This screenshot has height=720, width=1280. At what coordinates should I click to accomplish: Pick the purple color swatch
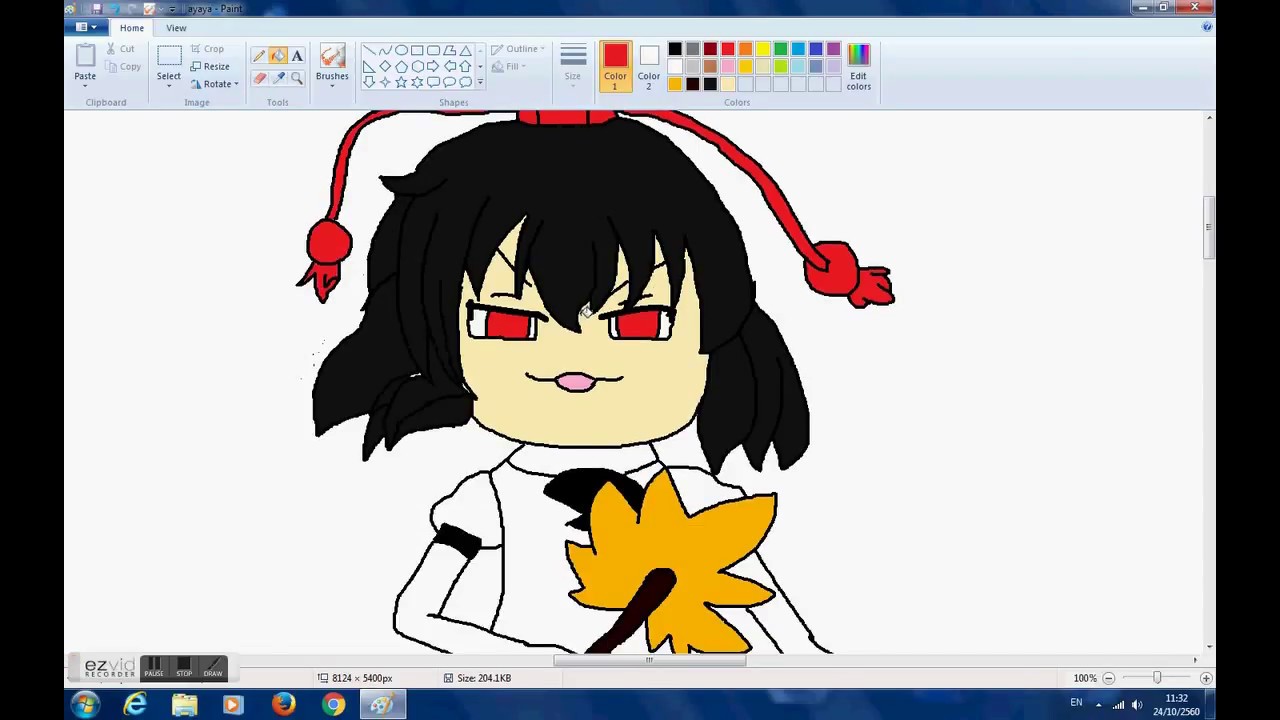(834, 50)
